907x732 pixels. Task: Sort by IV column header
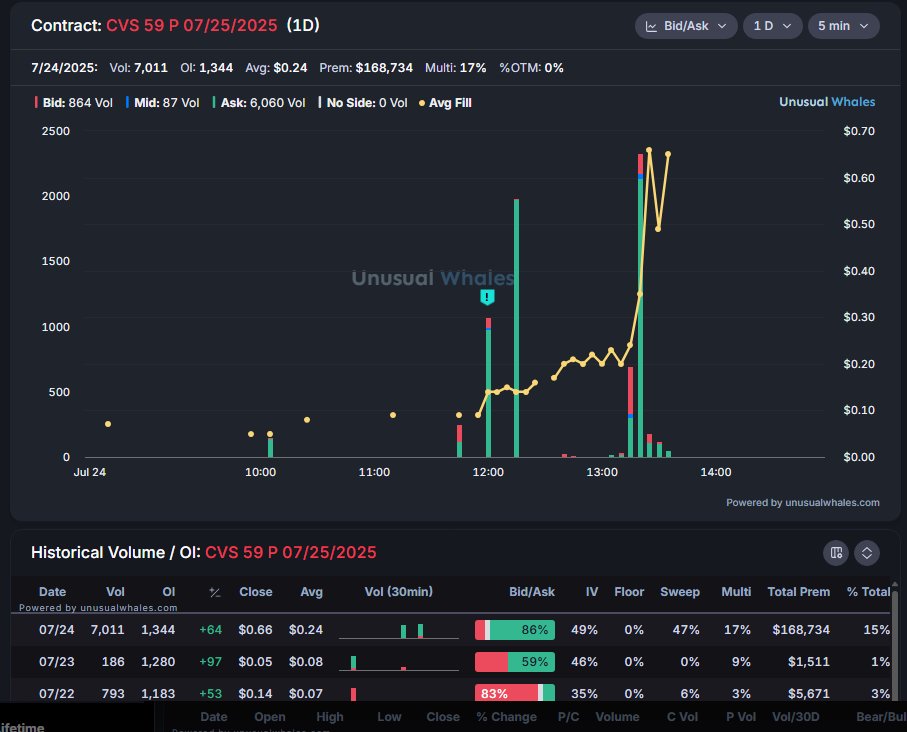click(592, 592)
